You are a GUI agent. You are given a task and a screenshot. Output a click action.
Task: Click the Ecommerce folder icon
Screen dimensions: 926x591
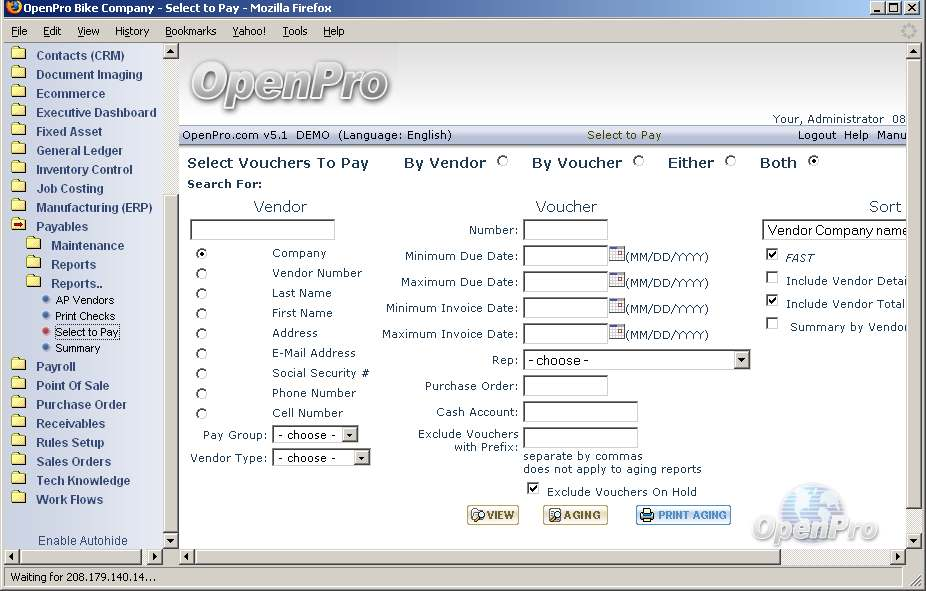19,92
